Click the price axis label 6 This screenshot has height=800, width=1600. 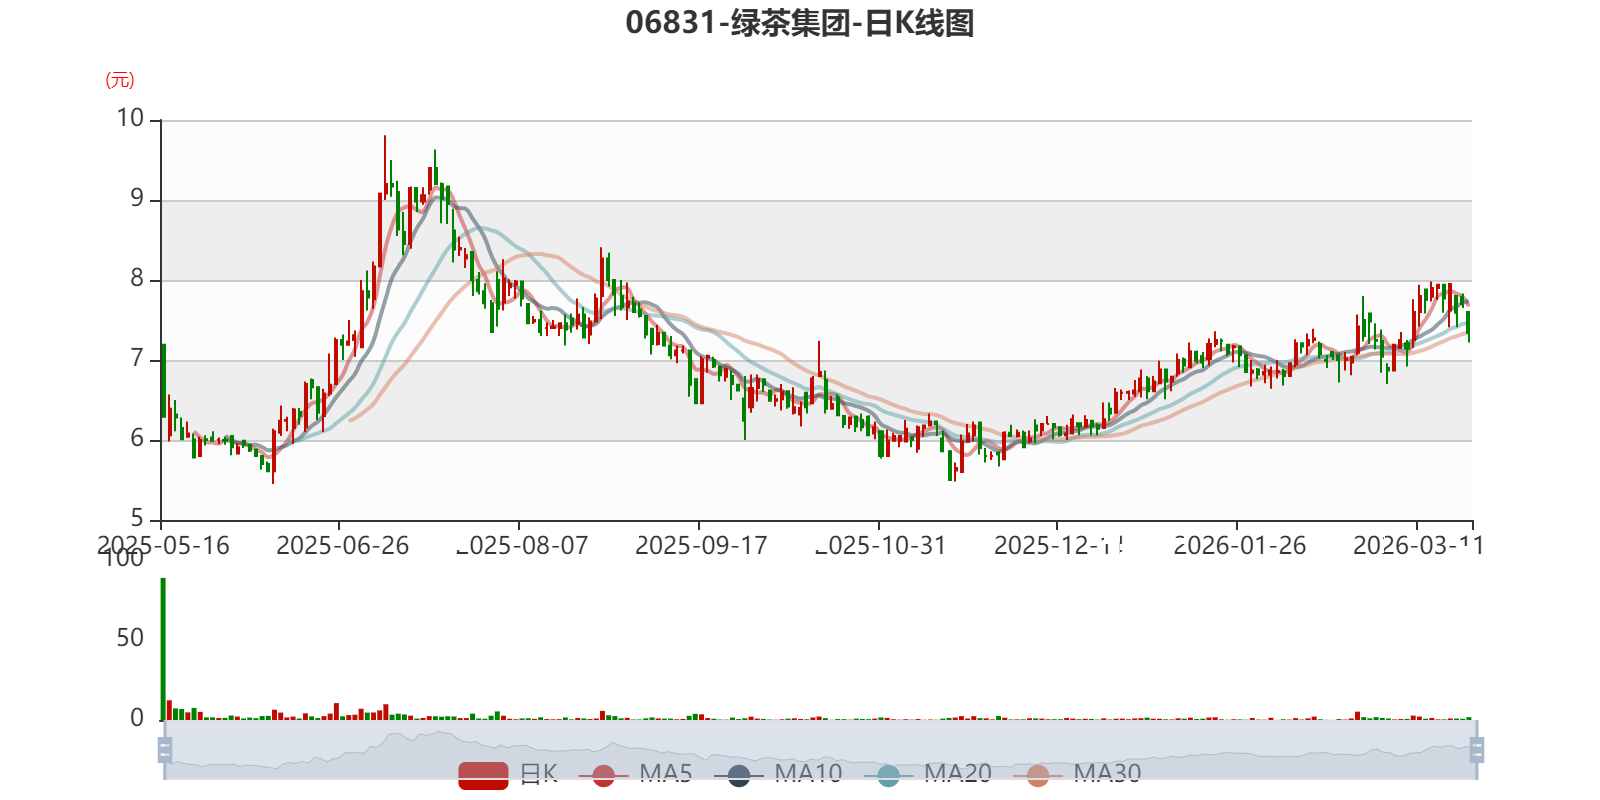pos(137,438)
